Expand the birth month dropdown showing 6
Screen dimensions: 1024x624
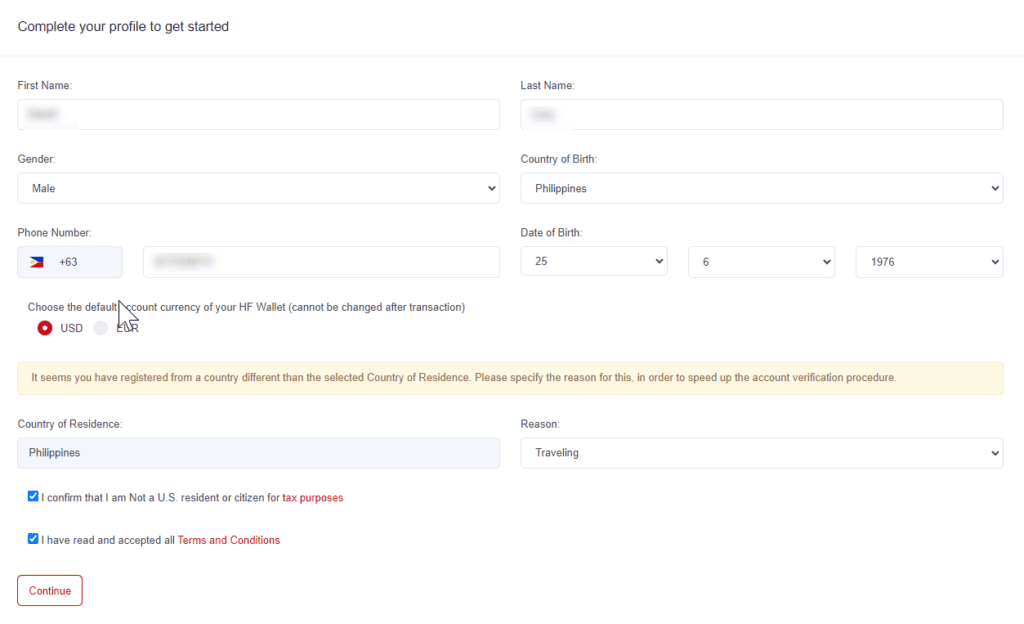[x=761, y=262]
